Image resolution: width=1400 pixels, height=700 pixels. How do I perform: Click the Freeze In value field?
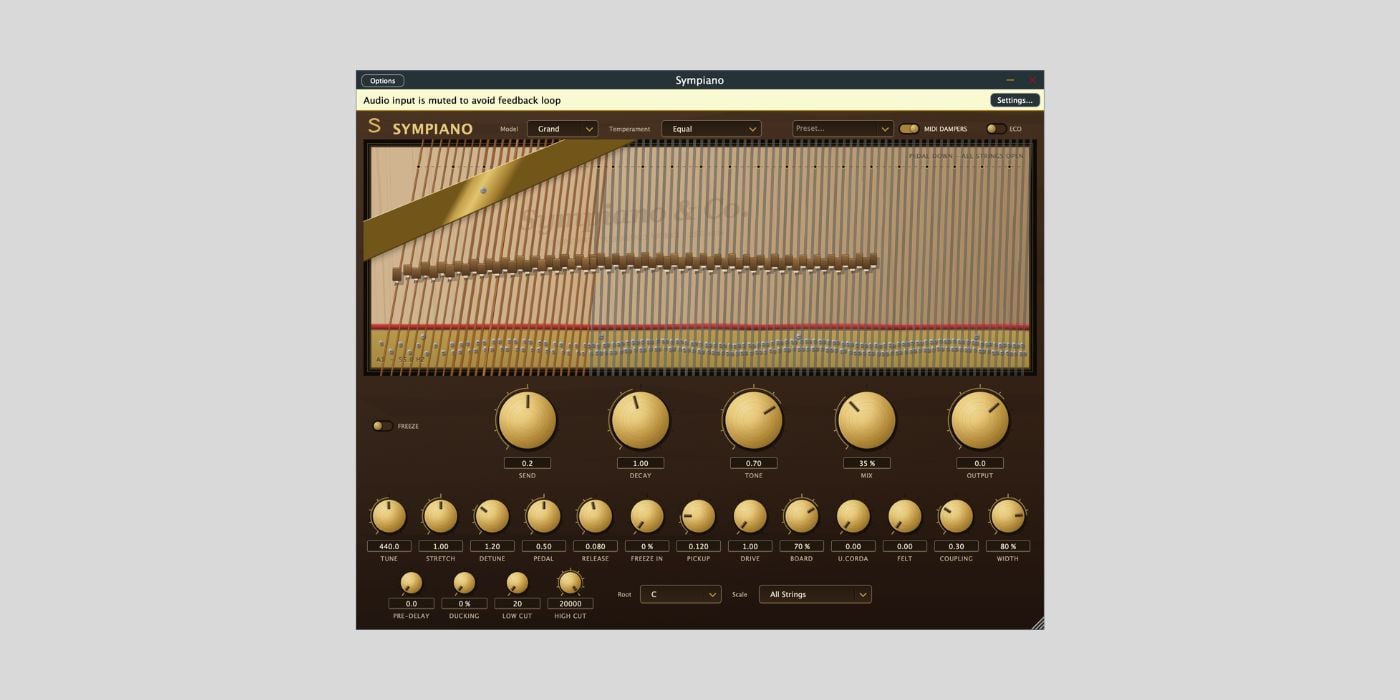coord(647,546)
